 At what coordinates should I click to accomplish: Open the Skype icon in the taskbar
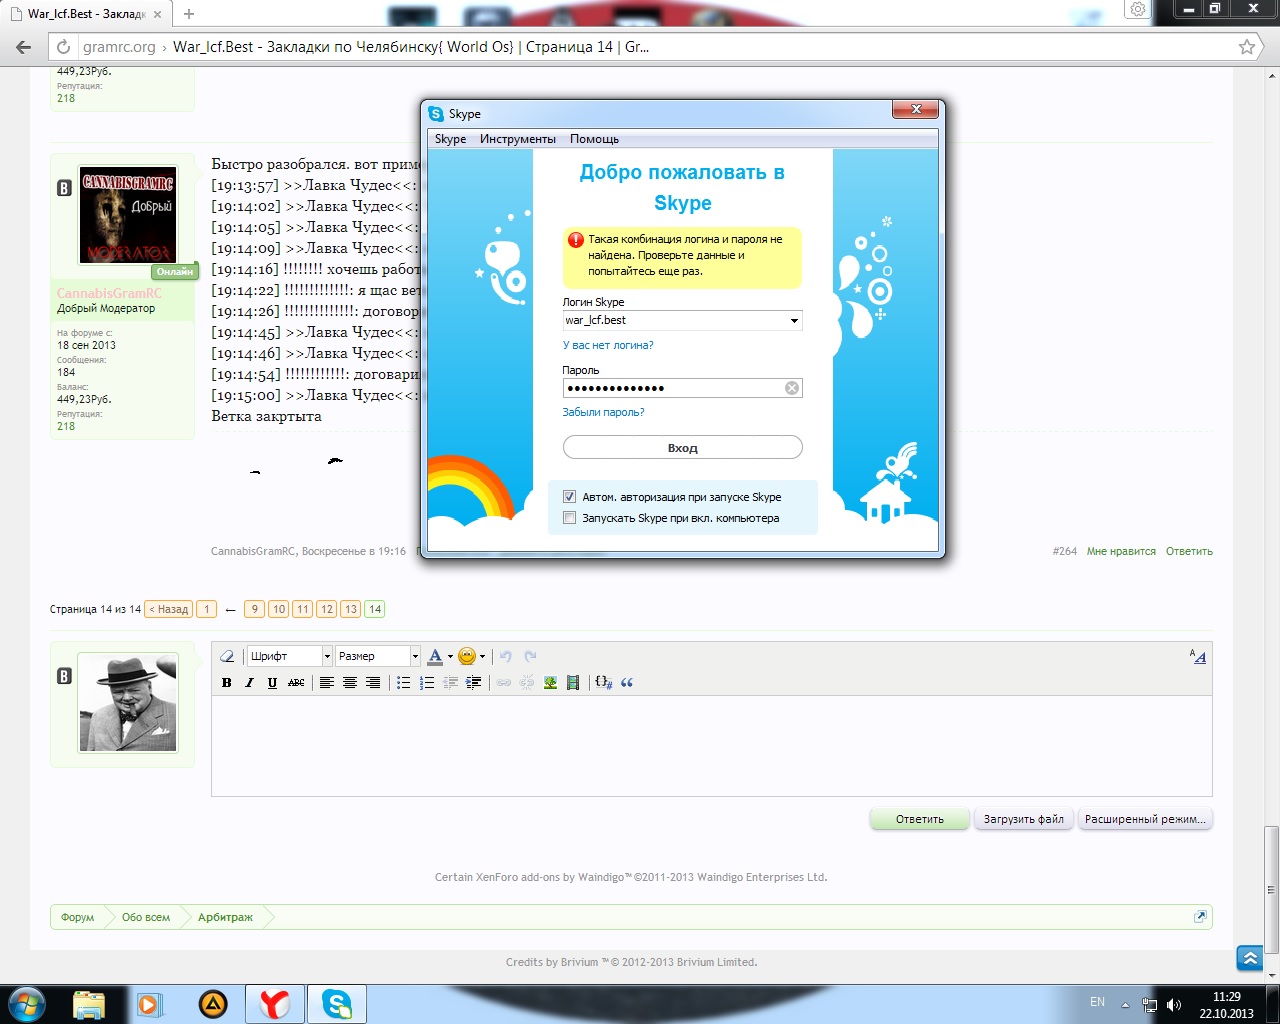point(337,1004)
